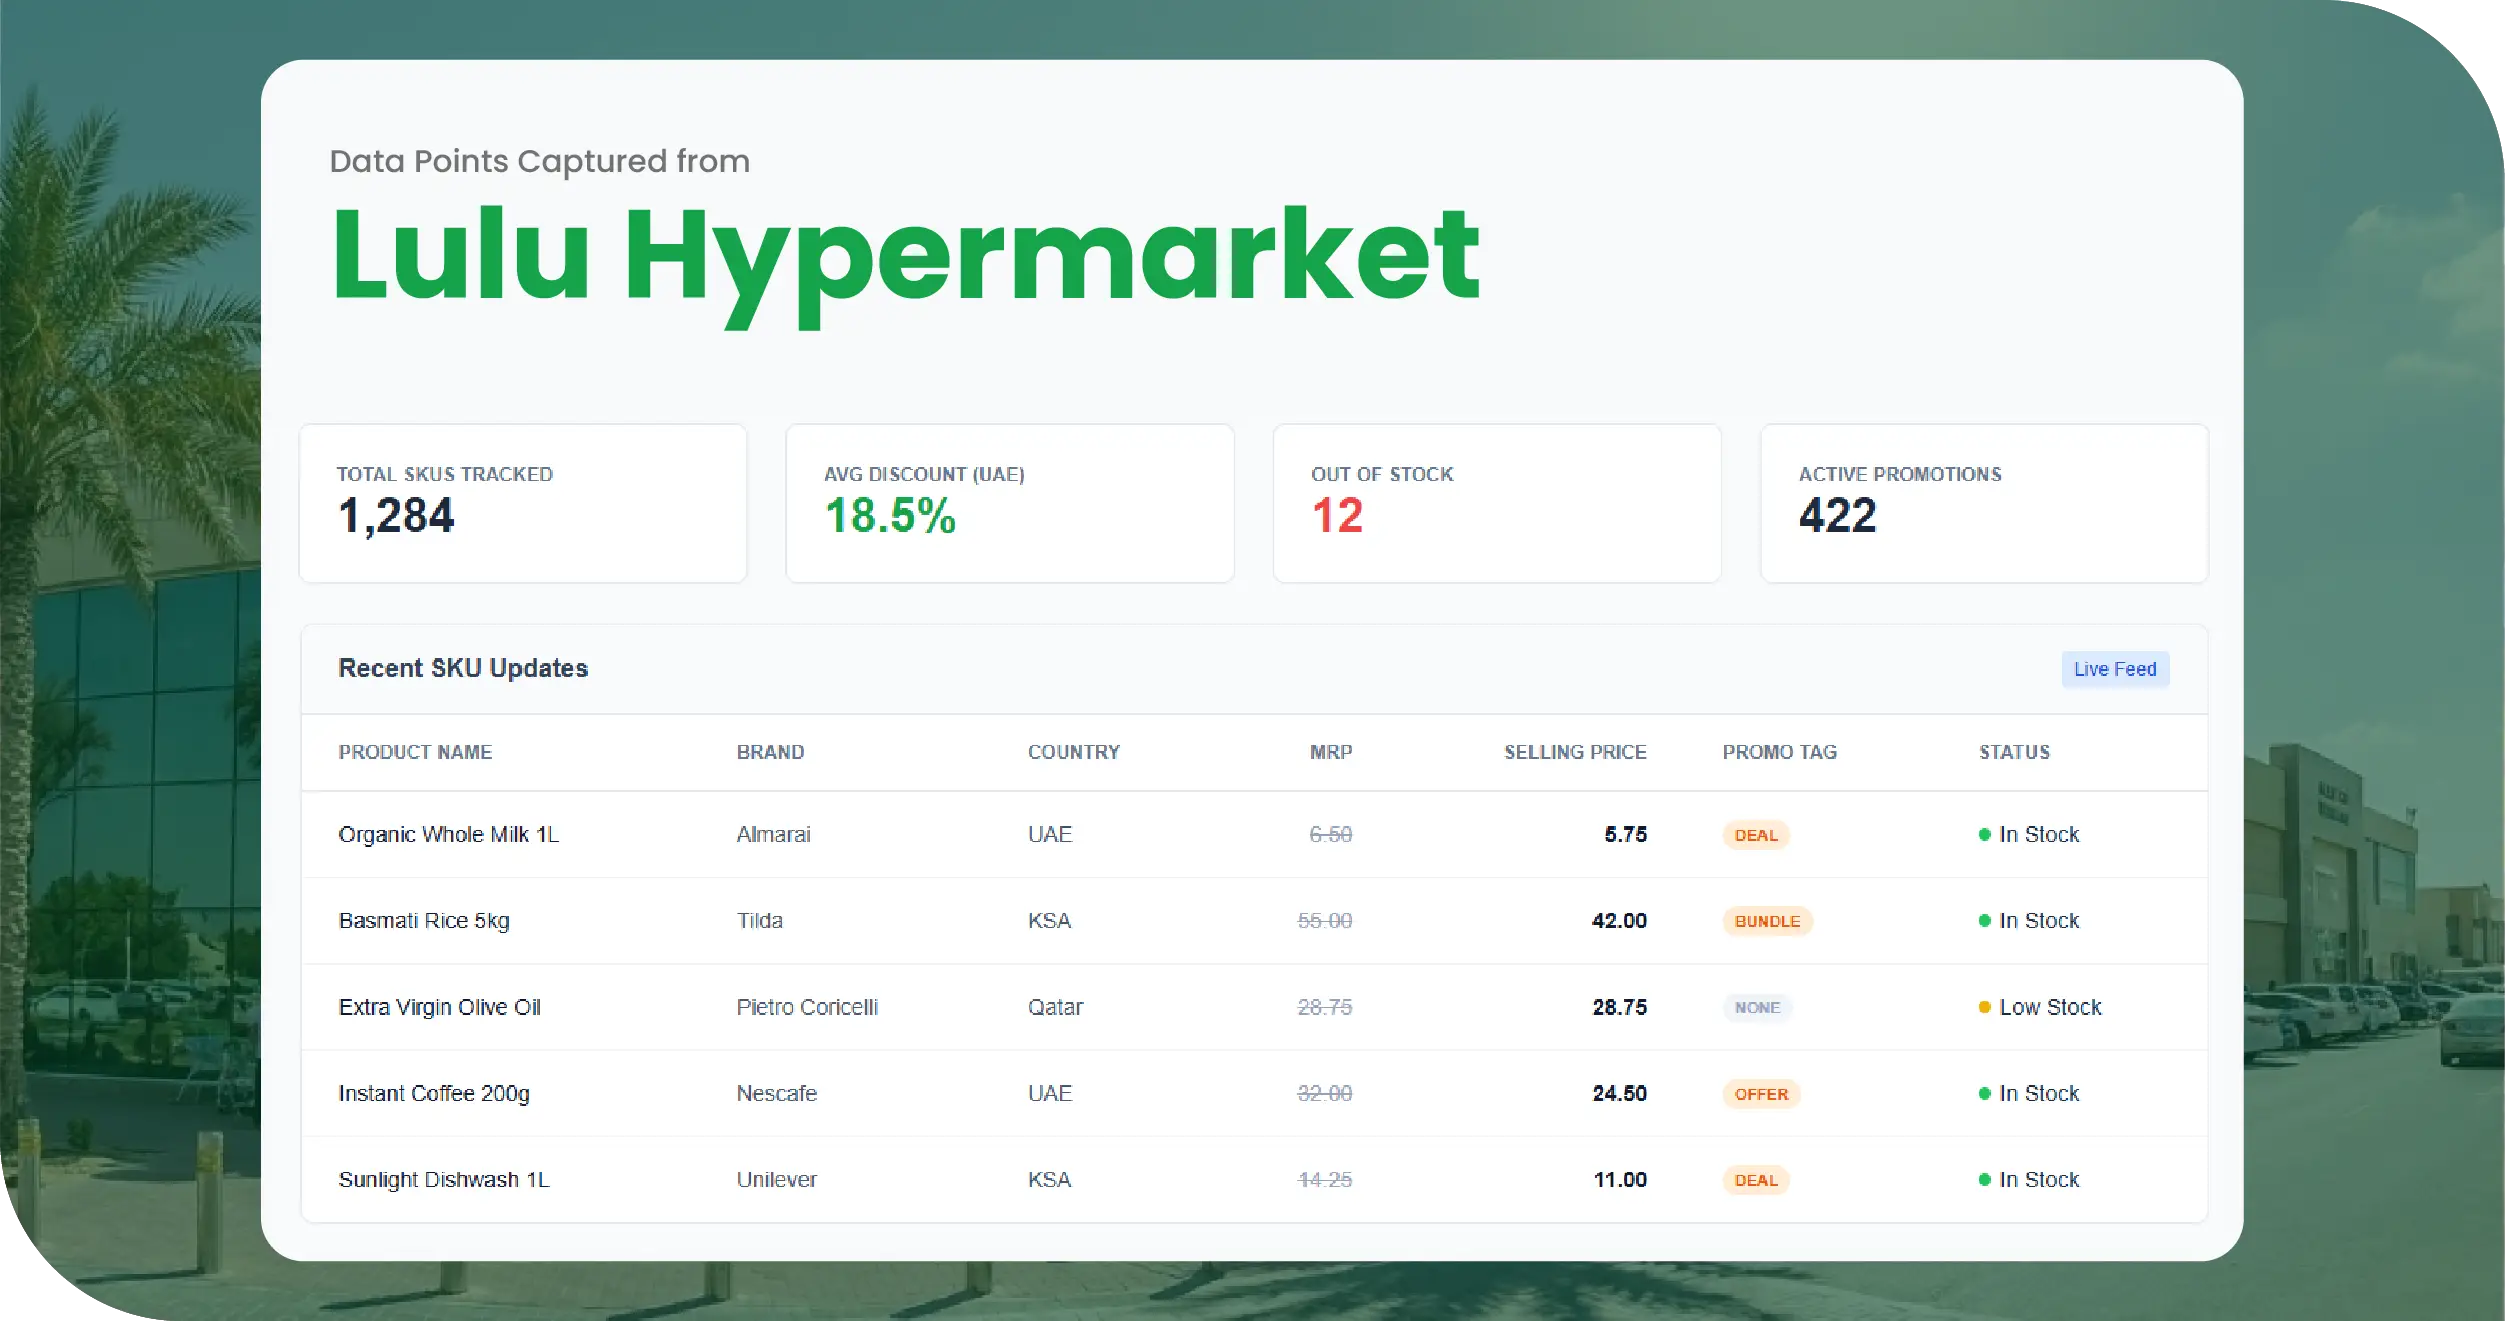This screenshot has width=2506, height=1321.
Task: Click the yellow Low Stock status dot
Action: pyautogui.click(x=1984, y=1007)
